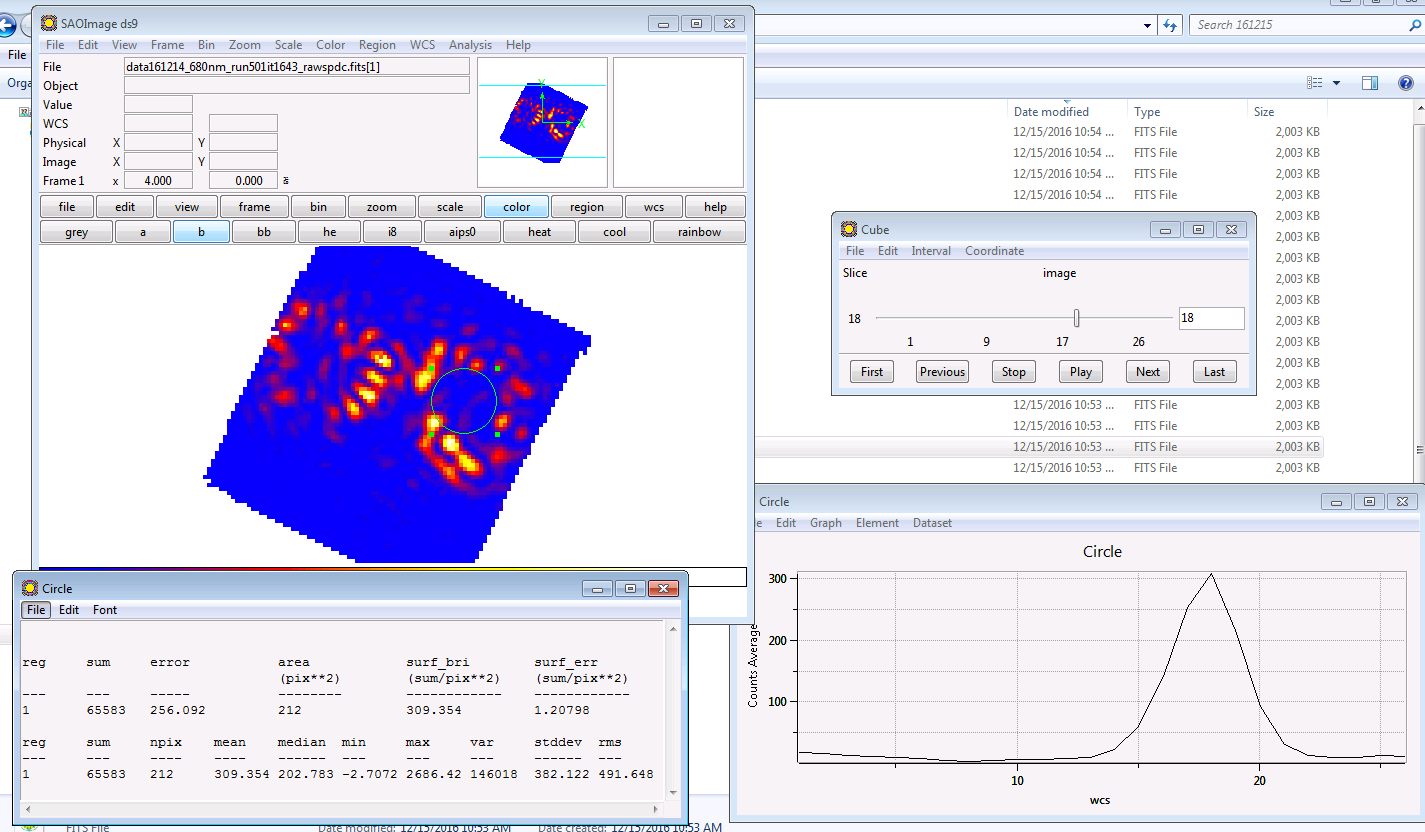Viewport: 1425px width, 832px height.
Task: Click Play in Cube window
Action: (1080, 371)
